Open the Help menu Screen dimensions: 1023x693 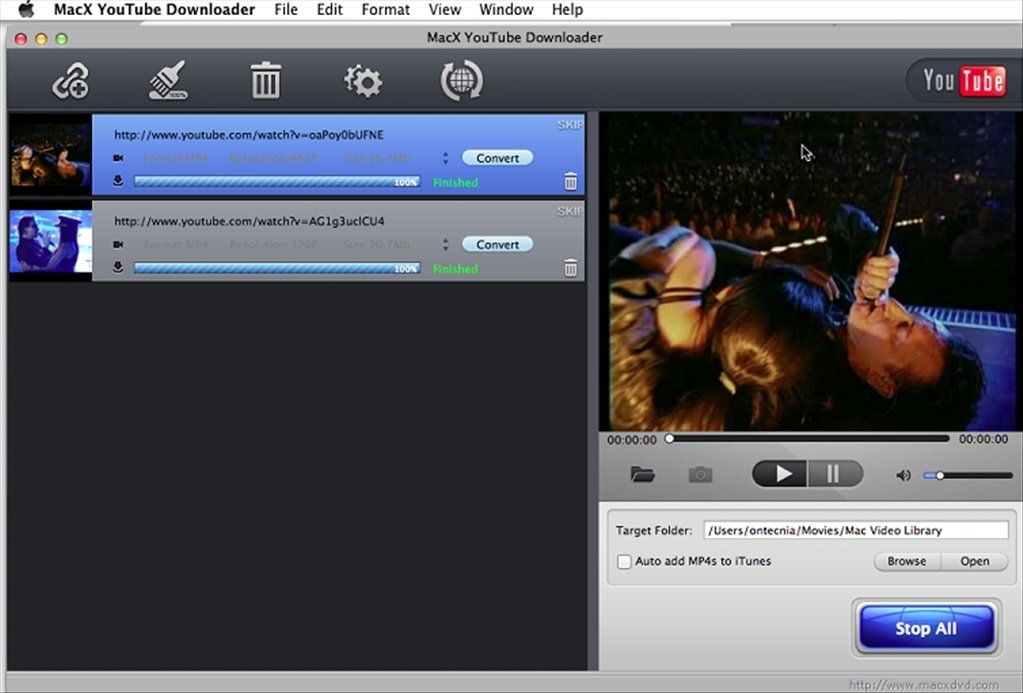click(x=568, y=10)
